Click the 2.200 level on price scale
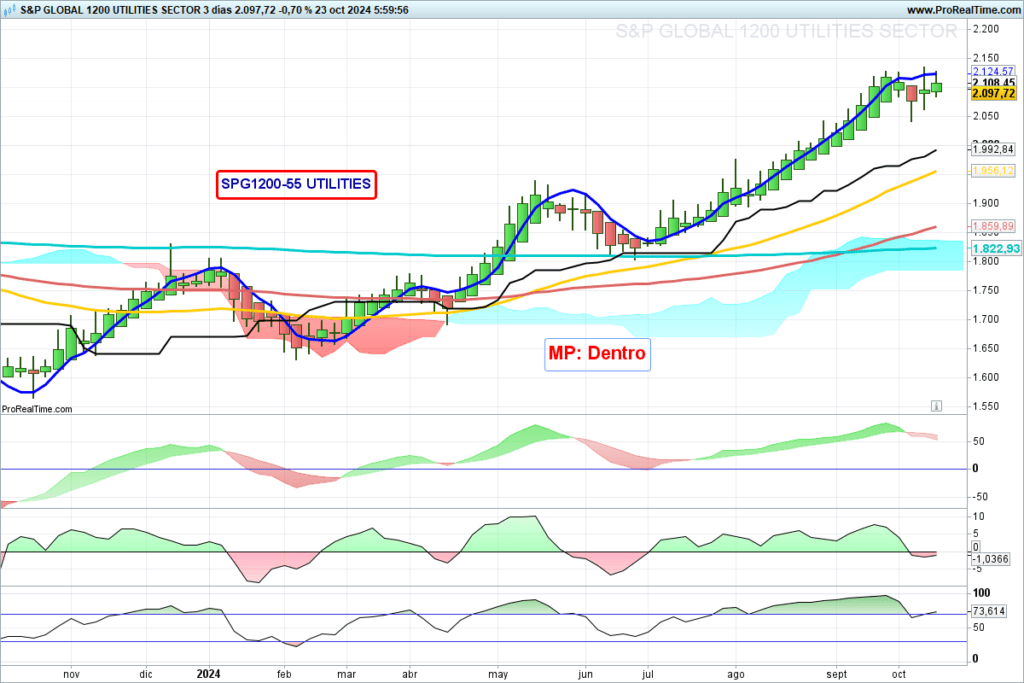 985,29
